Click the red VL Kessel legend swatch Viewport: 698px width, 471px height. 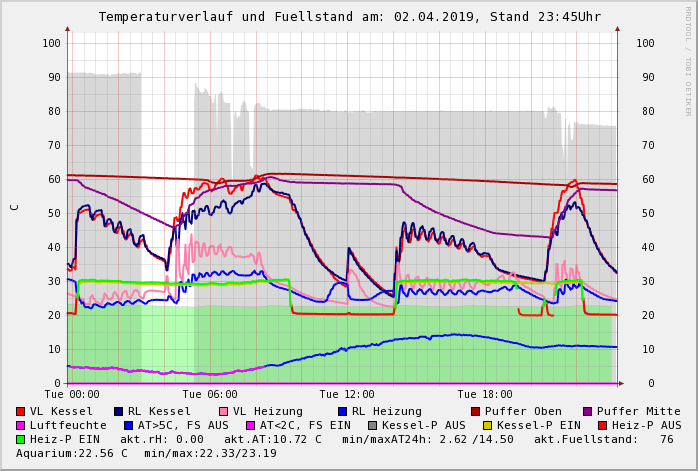click(21, 411)
